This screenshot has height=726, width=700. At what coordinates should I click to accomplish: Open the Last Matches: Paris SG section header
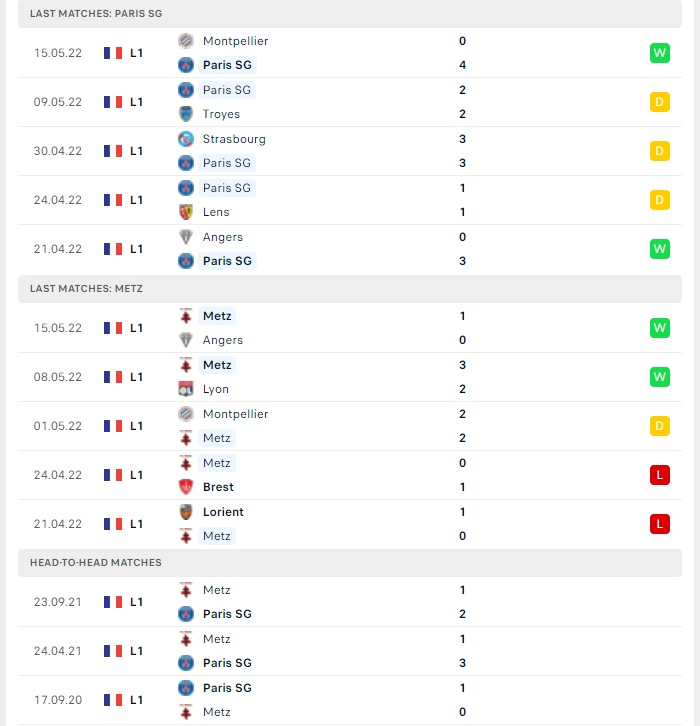coord(350,14)
